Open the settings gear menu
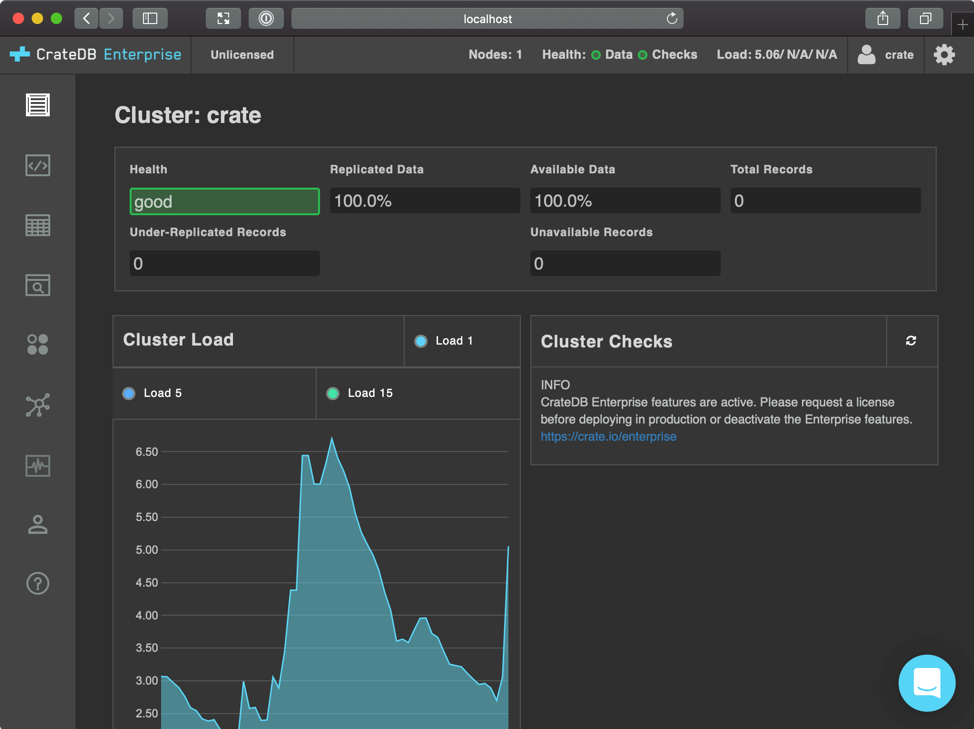The height and width of the screenshot is (729, 974). 944,55
